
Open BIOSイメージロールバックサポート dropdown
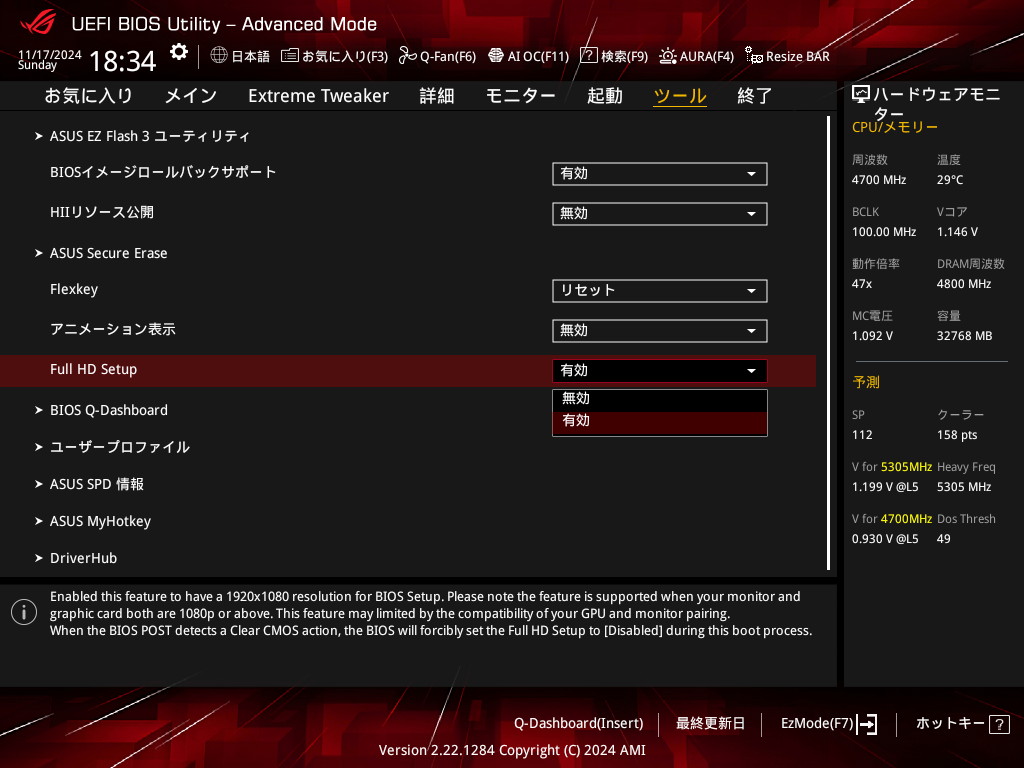pos(660,174)
